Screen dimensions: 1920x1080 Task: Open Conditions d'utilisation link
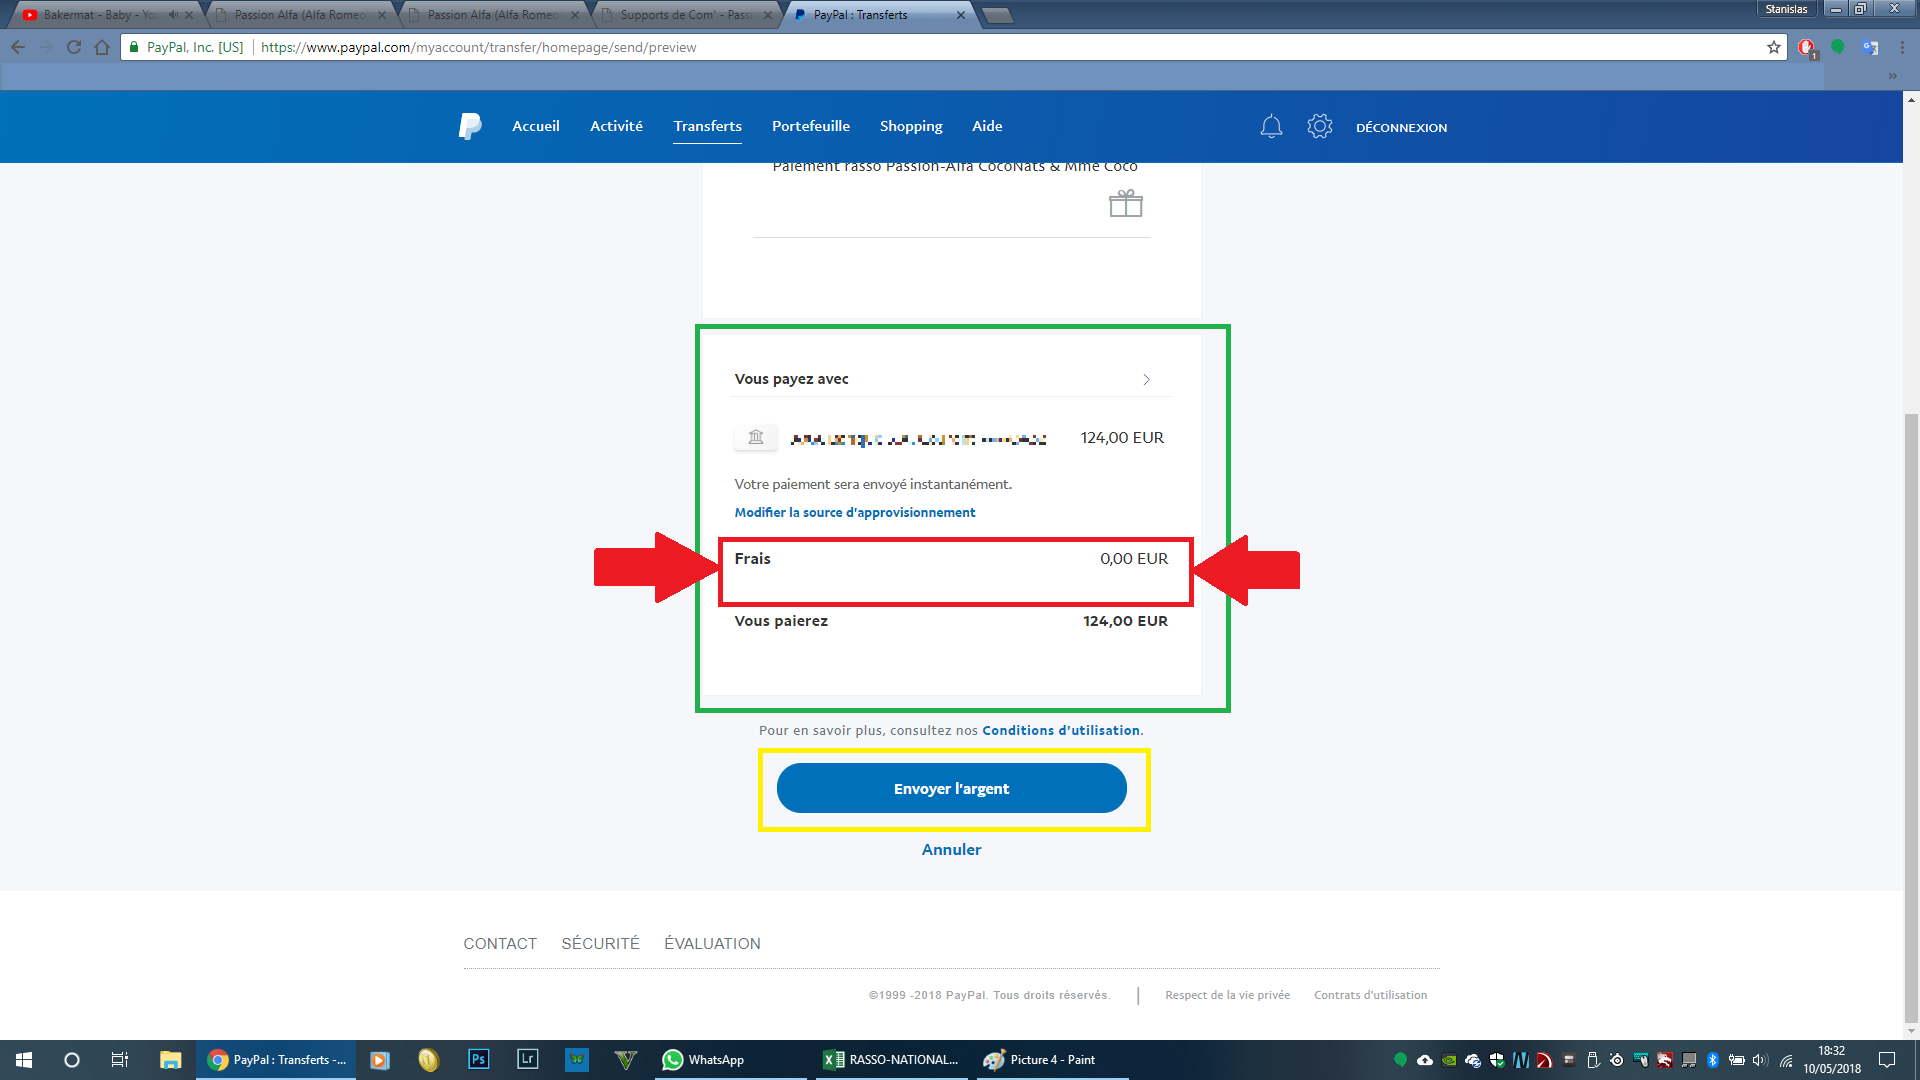[1060, 730]
